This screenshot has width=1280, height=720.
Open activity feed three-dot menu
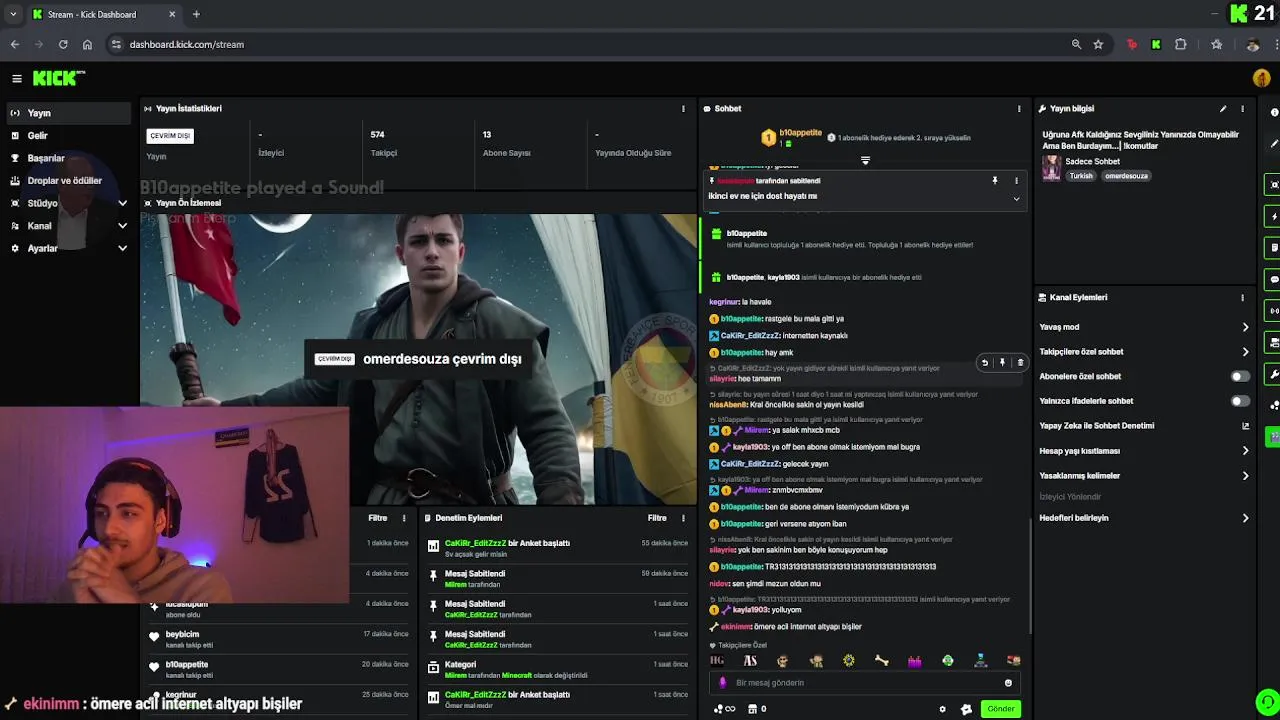pyautogui.click(x=404, y=518)
